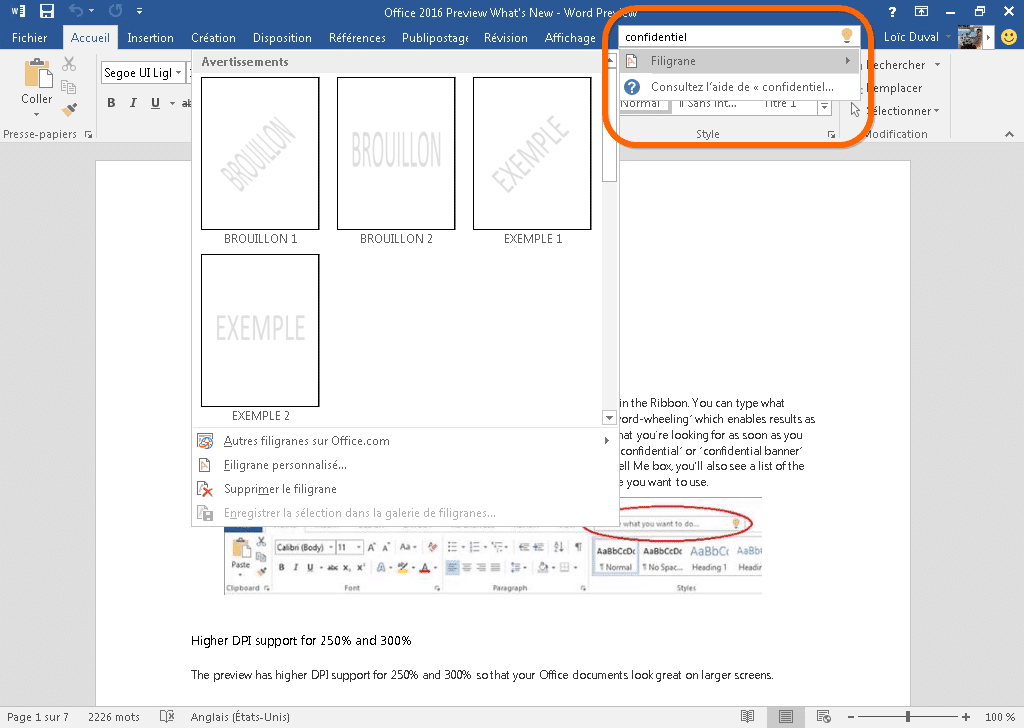
Task: Open the Quick Access Toolbar customize arrow
Action: coord(139,11)
